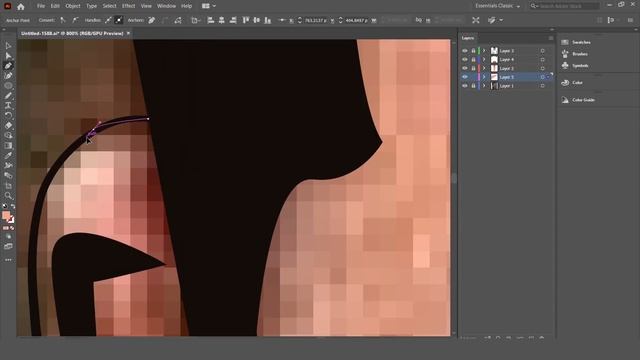Viewport: 640px width, 360px height.
Task: Click horizontal align left icon
Action: coord(211,20)
